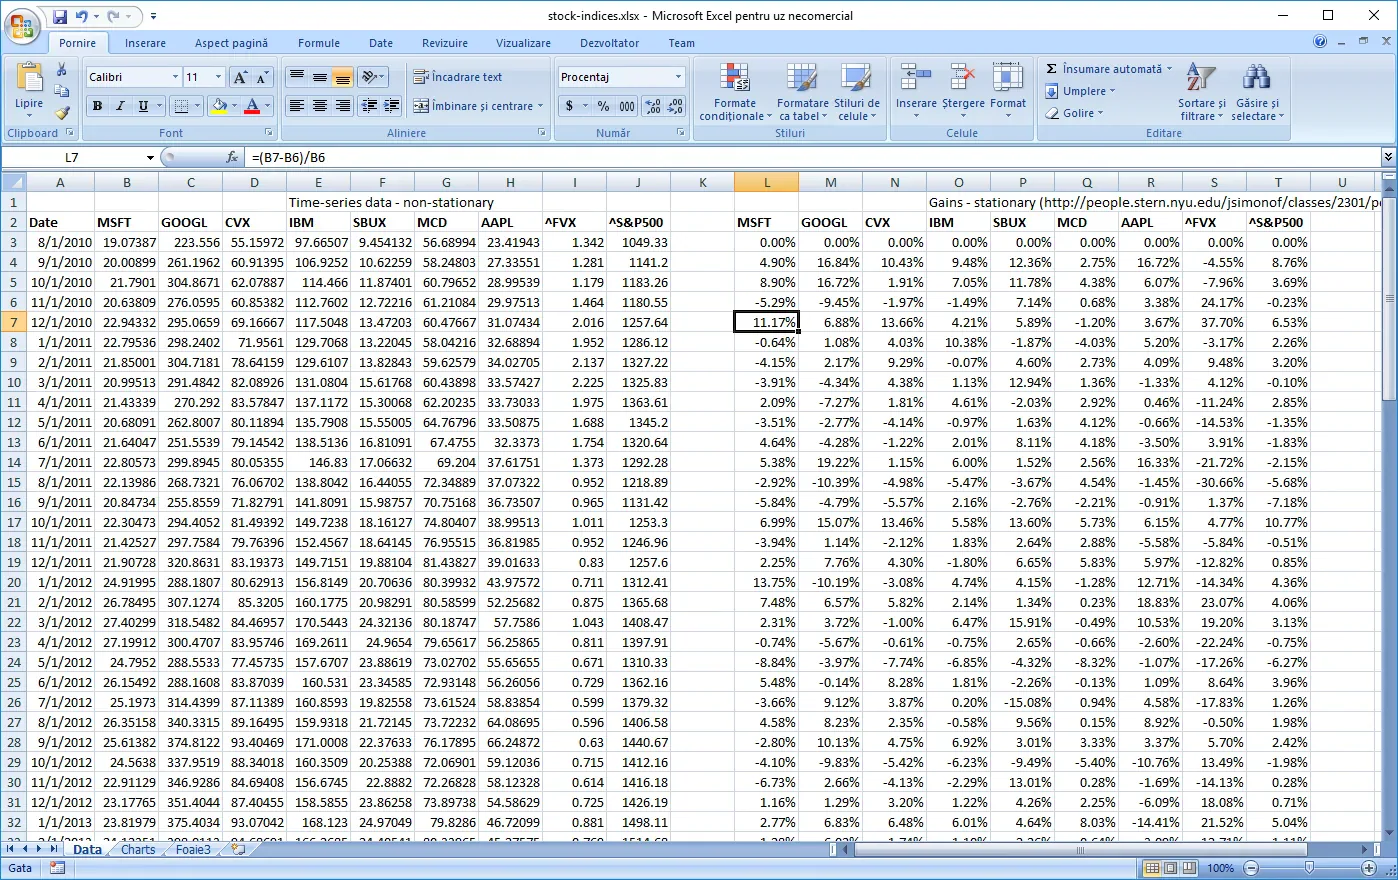Increase the number of decimal places
Screen dimensions: 1398x880
pos(653,106)
